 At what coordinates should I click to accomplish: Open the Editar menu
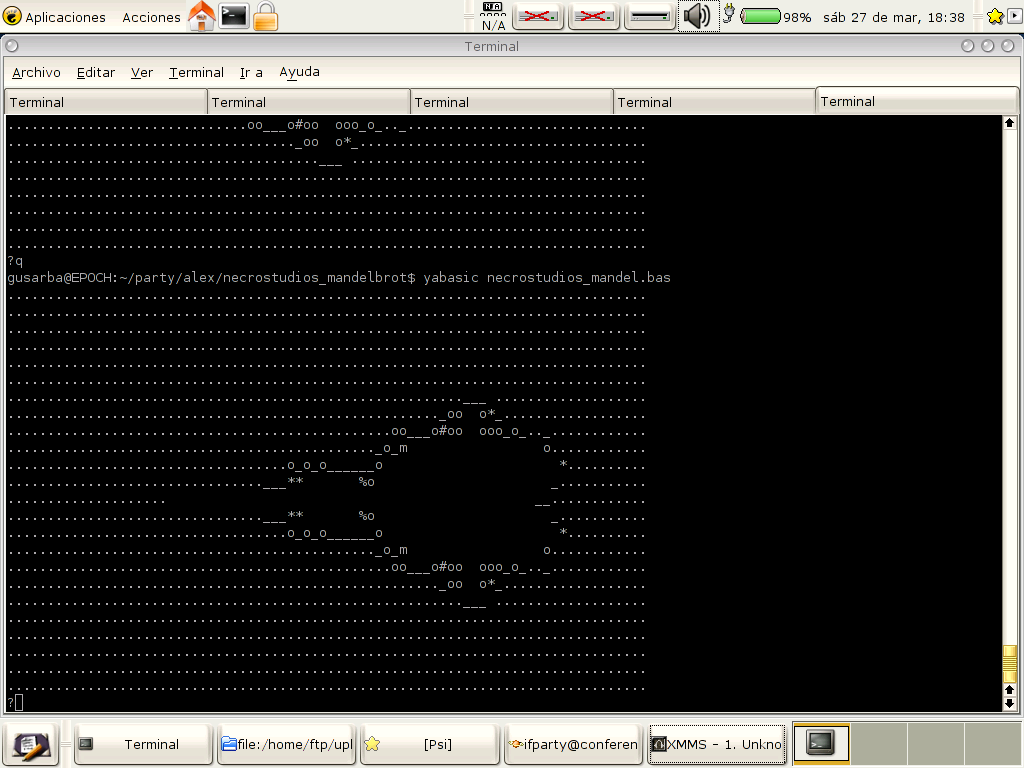95,72
